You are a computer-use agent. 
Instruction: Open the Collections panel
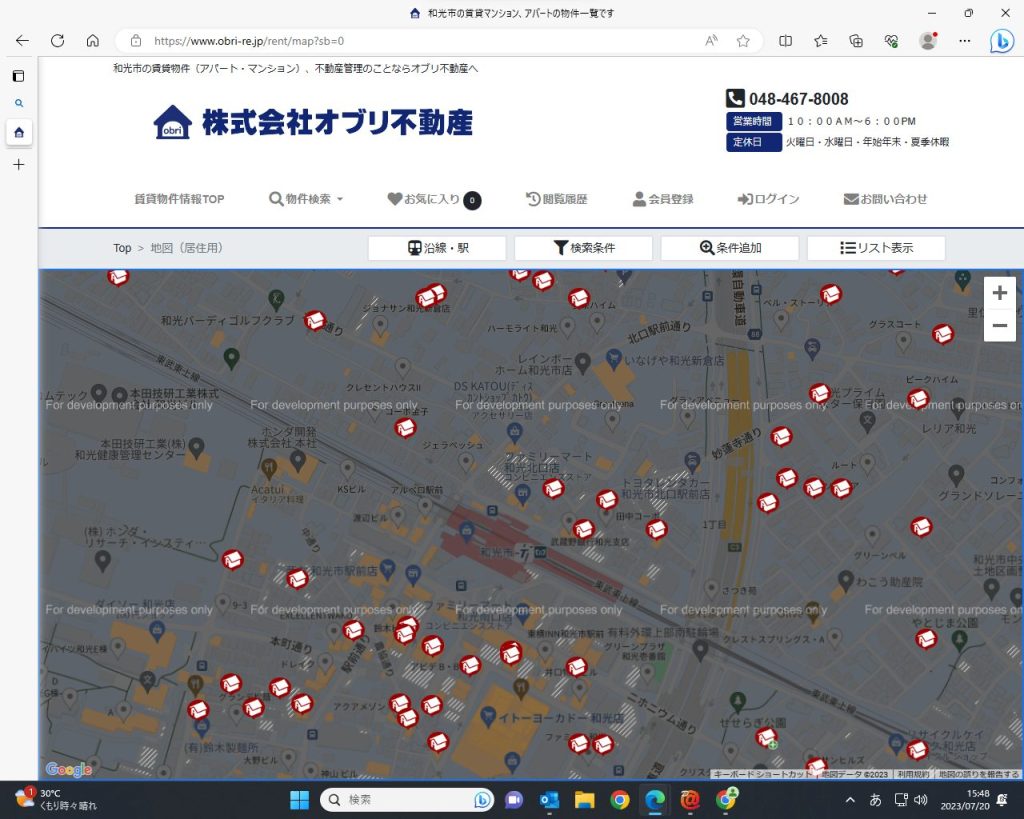coord(856,40)
